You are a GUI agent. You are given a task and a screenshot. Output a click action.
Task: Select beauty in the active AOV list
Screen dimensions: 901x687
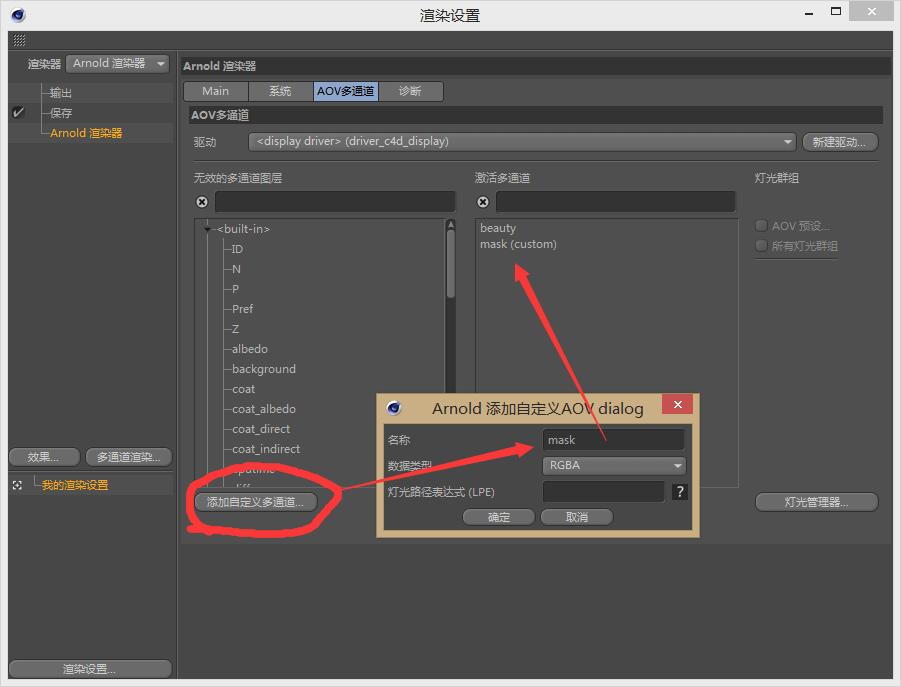[498, 228]
